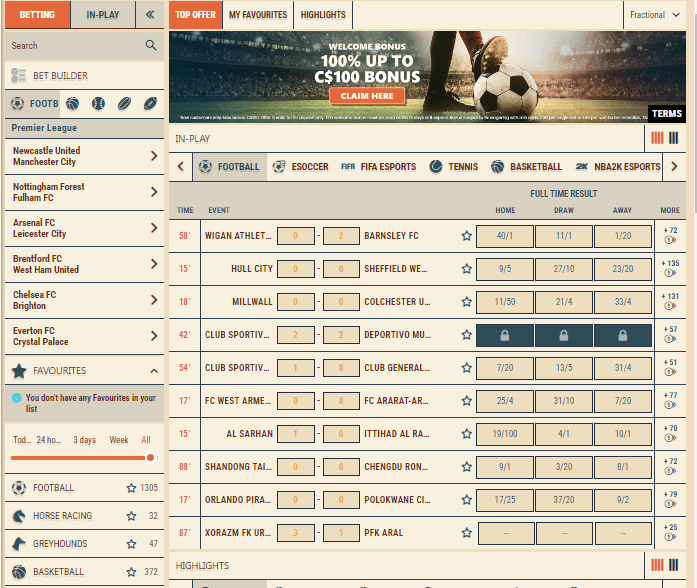
Task: Open the My Favourites tab
Action: [258, 15]
